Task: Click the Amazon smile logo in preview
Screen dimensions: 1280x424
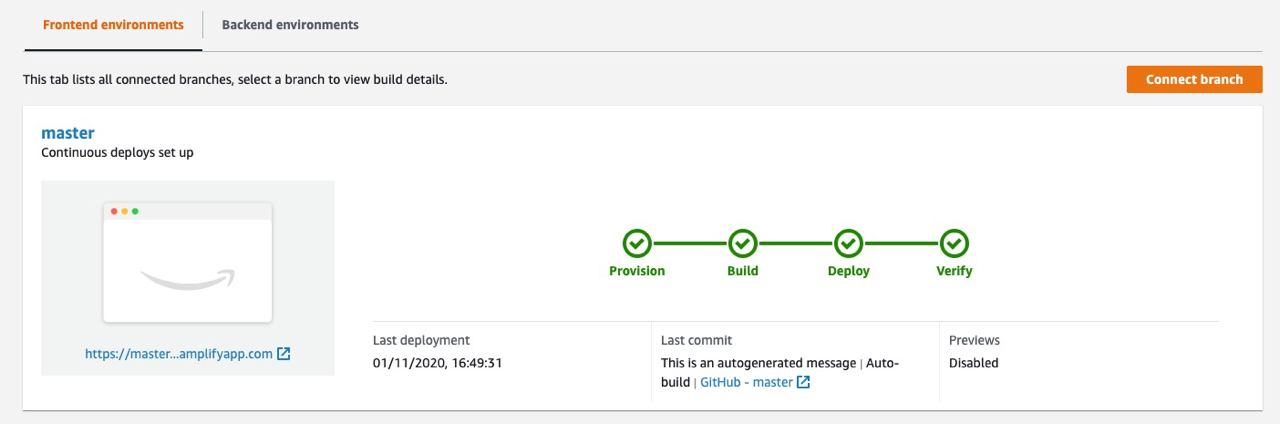Action: [x=187, y=279]
